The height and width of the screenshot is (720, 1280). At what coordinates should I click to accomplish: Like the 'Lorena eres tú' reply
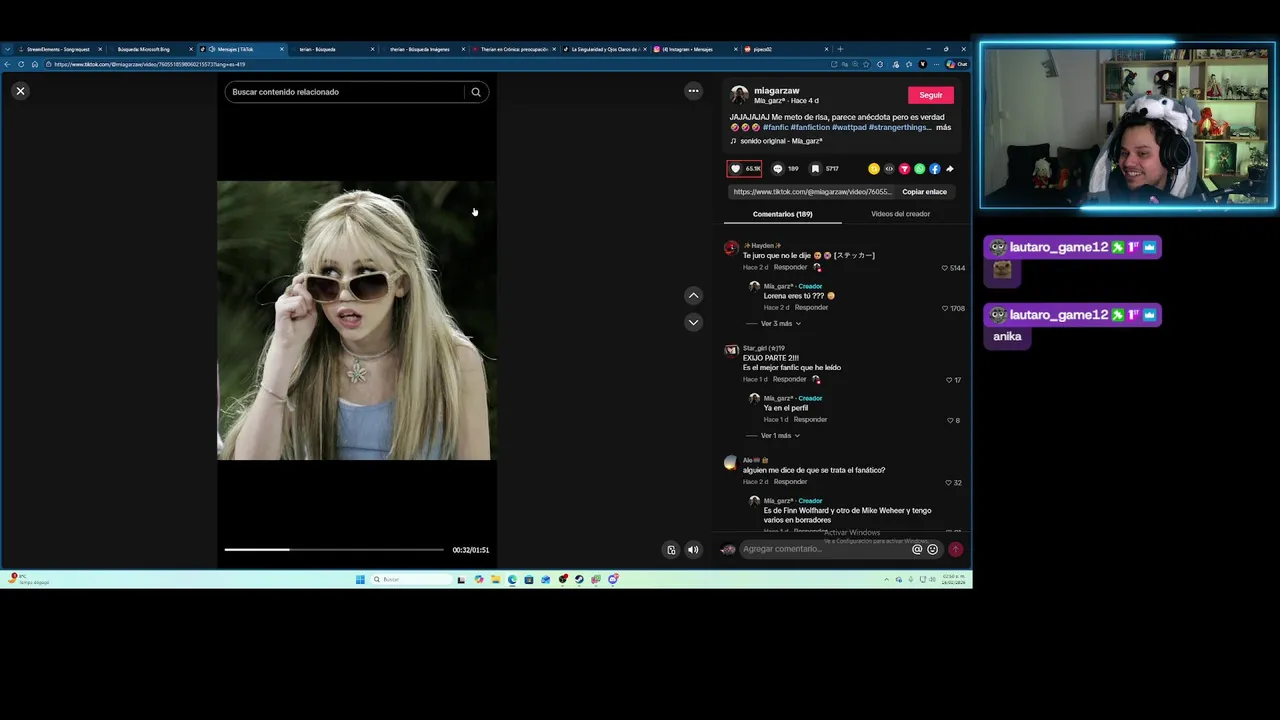944,308
